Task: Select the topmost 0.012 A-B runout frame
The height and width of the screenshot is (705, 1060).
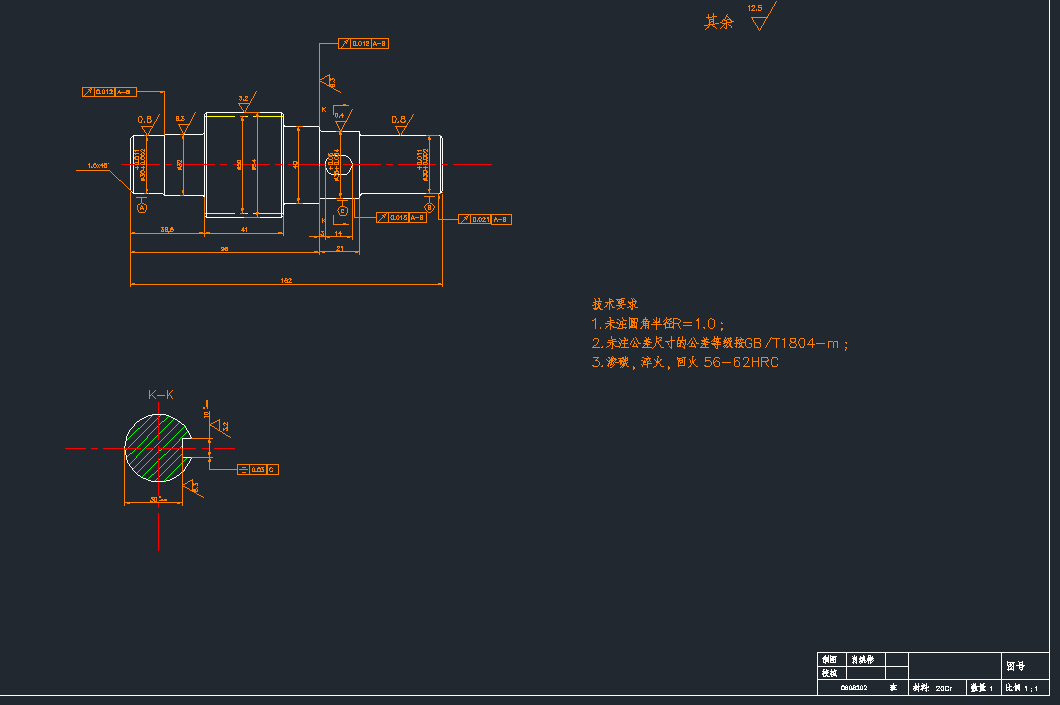Action: (x=363, y=43)
